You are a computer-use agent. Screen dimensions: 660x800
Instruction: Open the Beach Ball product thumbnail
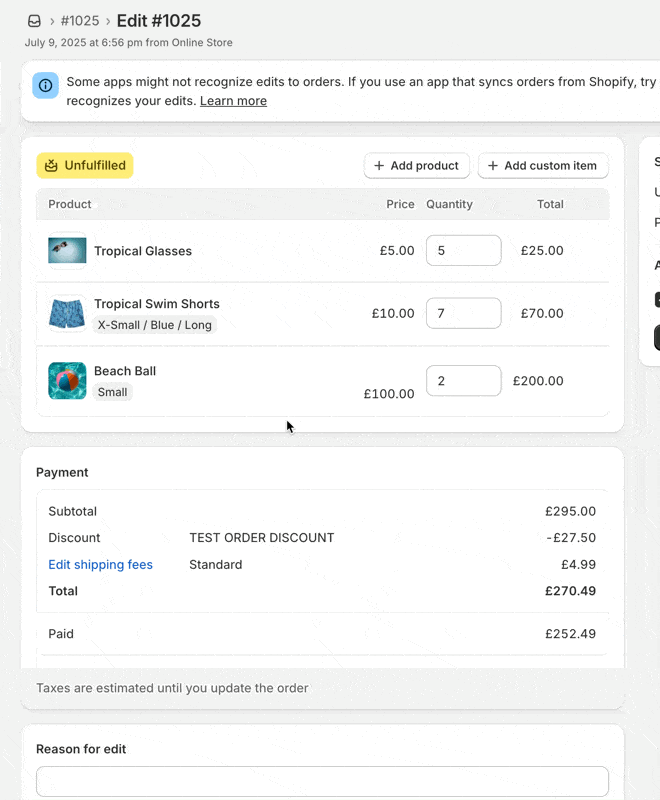(67, 381)
